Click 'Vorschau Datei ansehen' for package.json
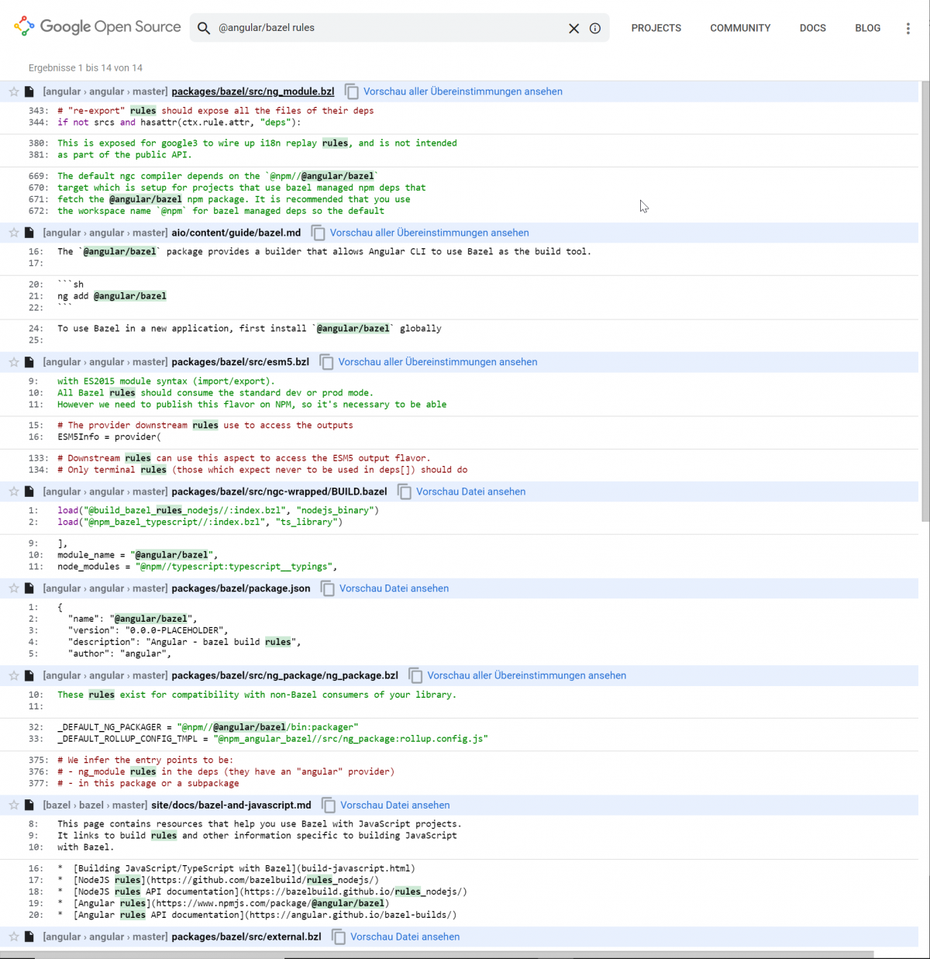This screenshot has width=930, height=959. pos(394,588)
